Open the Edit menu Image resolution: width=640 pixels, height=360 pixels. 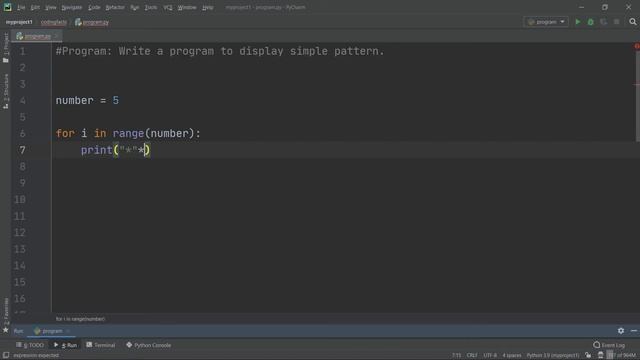coord(35,7)
